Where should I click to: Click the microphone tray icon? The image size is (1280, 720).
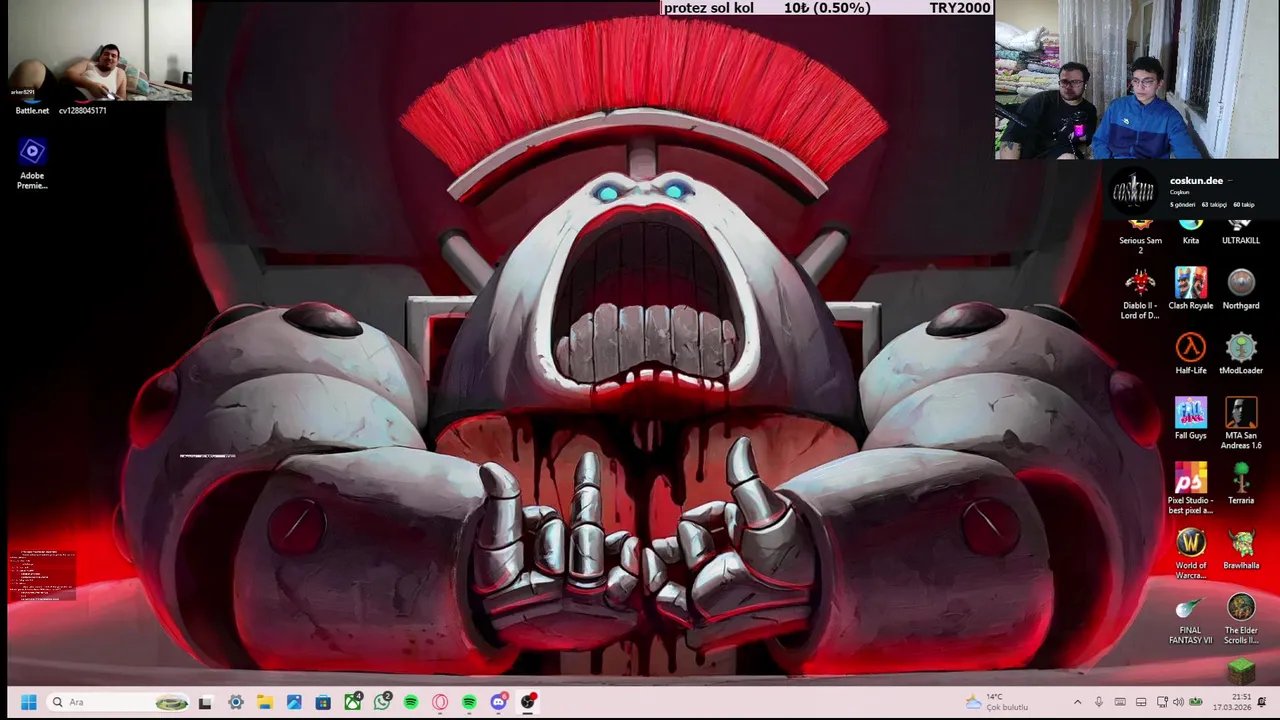(1098, 702)
